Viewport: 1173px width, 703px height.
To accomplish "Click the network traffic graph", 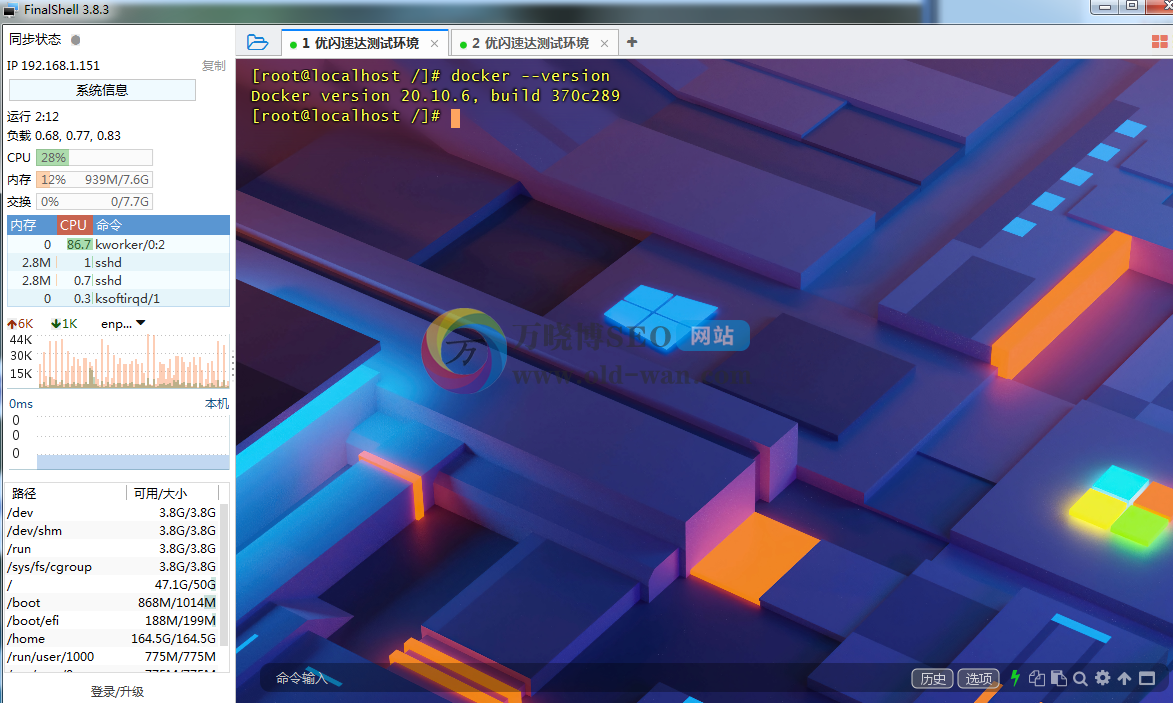I will pos(132,361).
